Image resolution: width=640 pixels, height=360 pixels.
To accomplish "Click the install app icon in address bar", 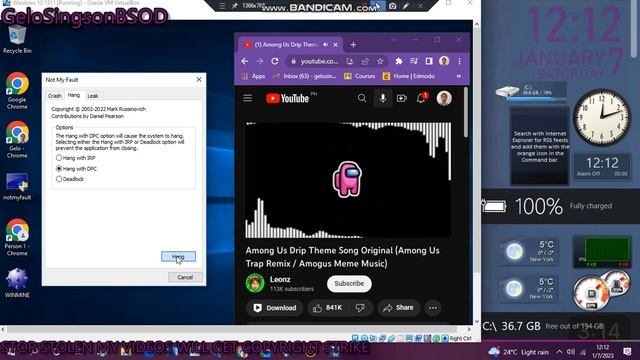I will [x=350, y=61].
